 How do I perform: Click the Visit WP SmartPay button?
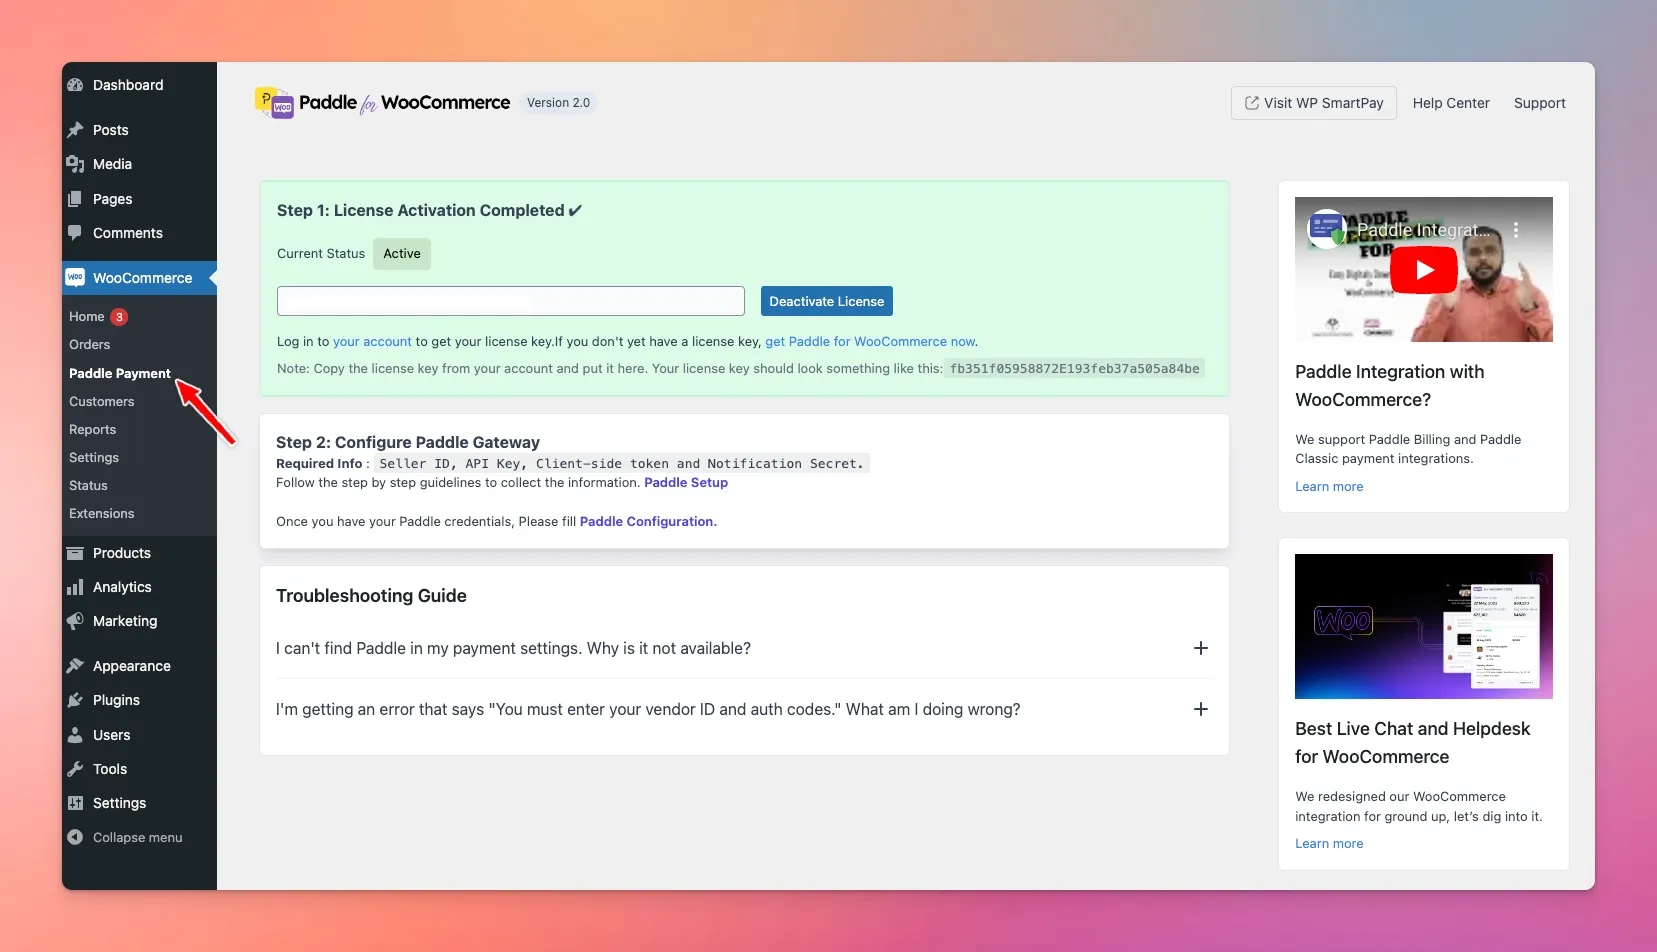[1314, 103]
